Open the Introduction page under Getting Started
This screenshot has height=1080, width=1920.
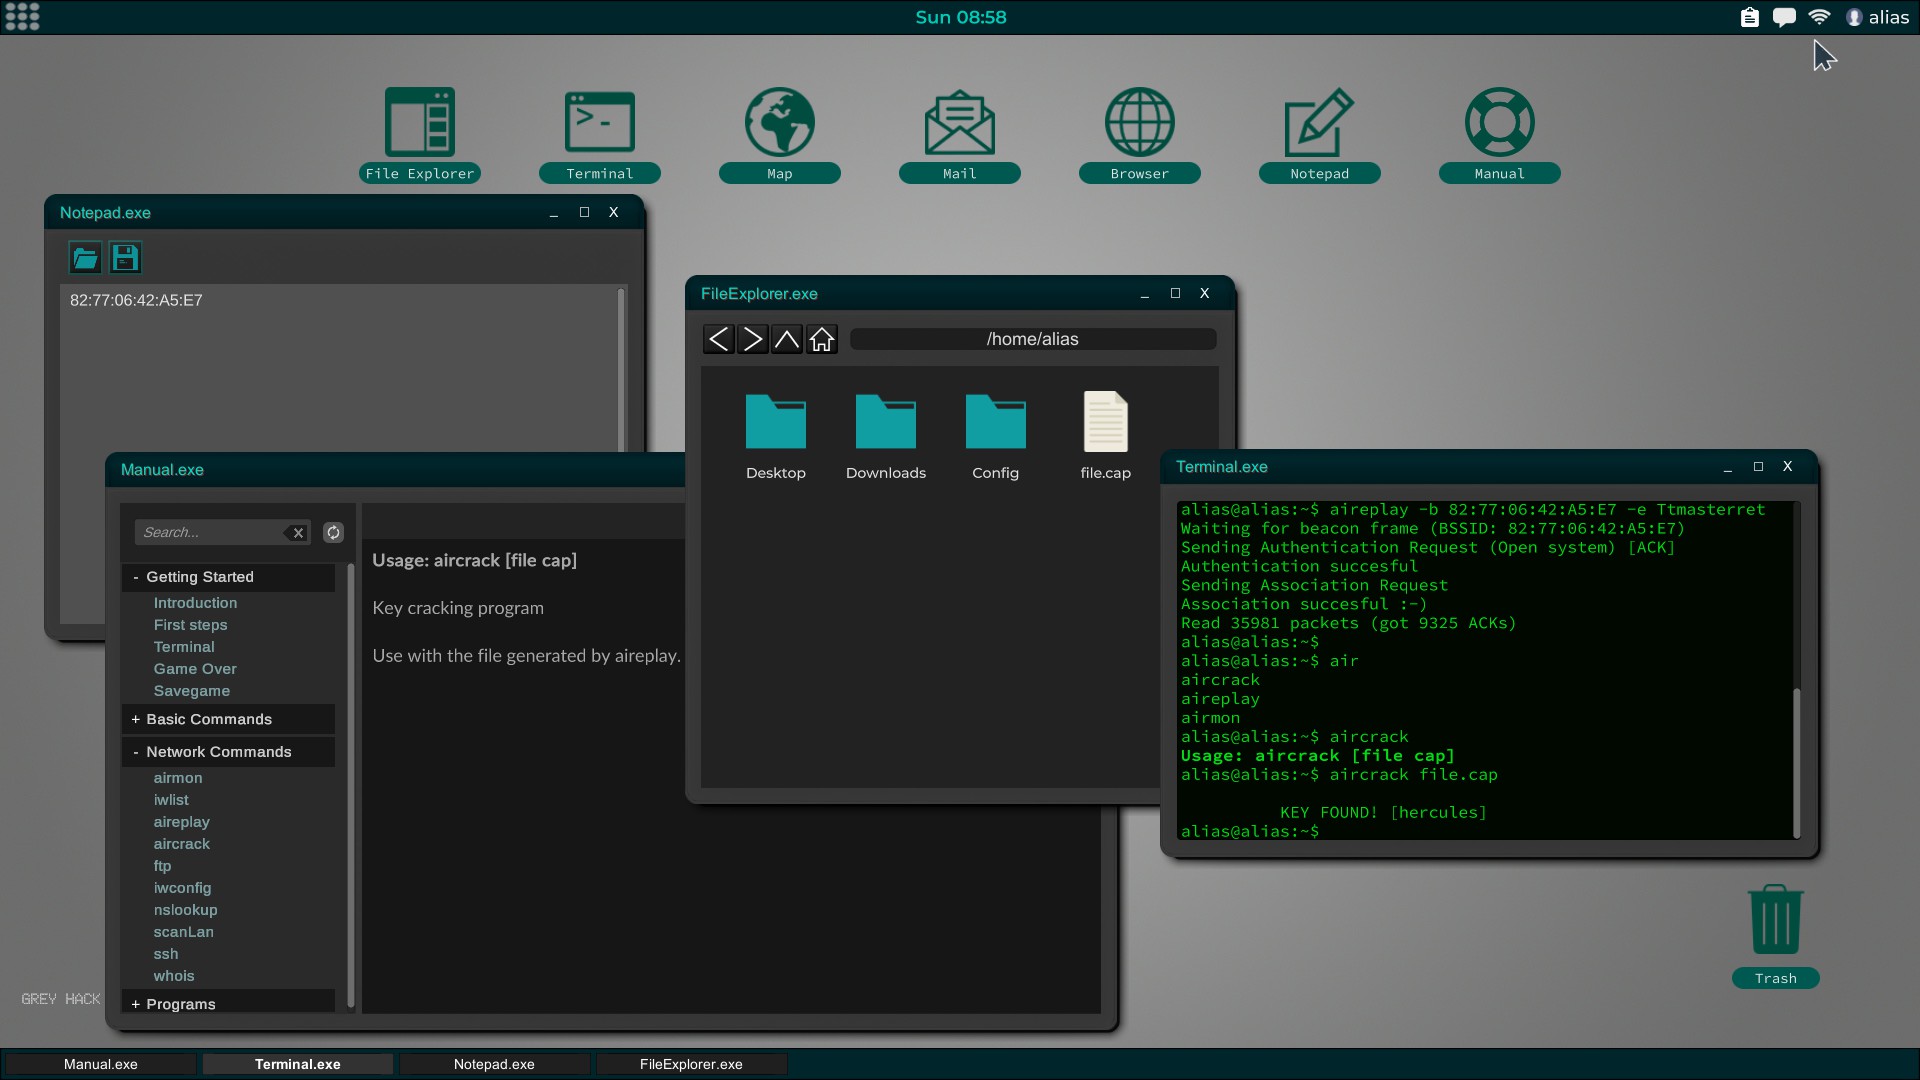click(195, 602)
